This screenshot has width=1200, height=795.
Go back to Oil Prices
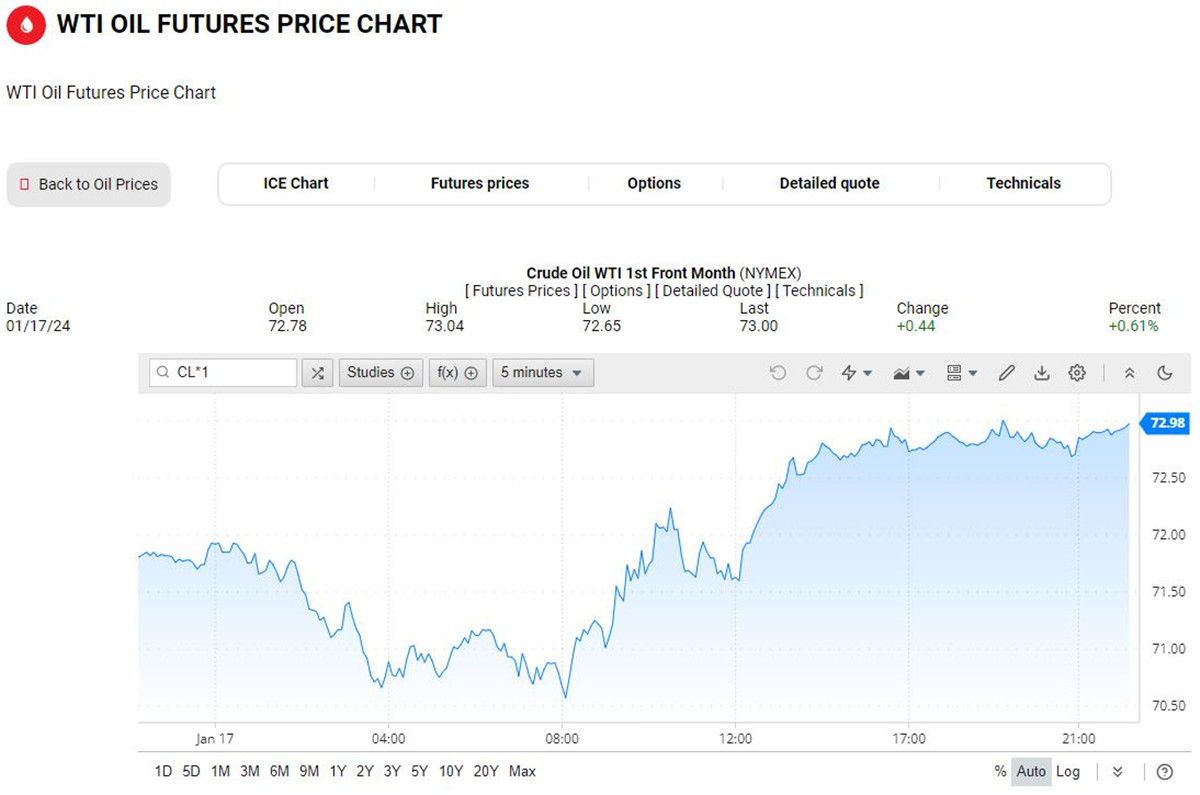(89, 185)
